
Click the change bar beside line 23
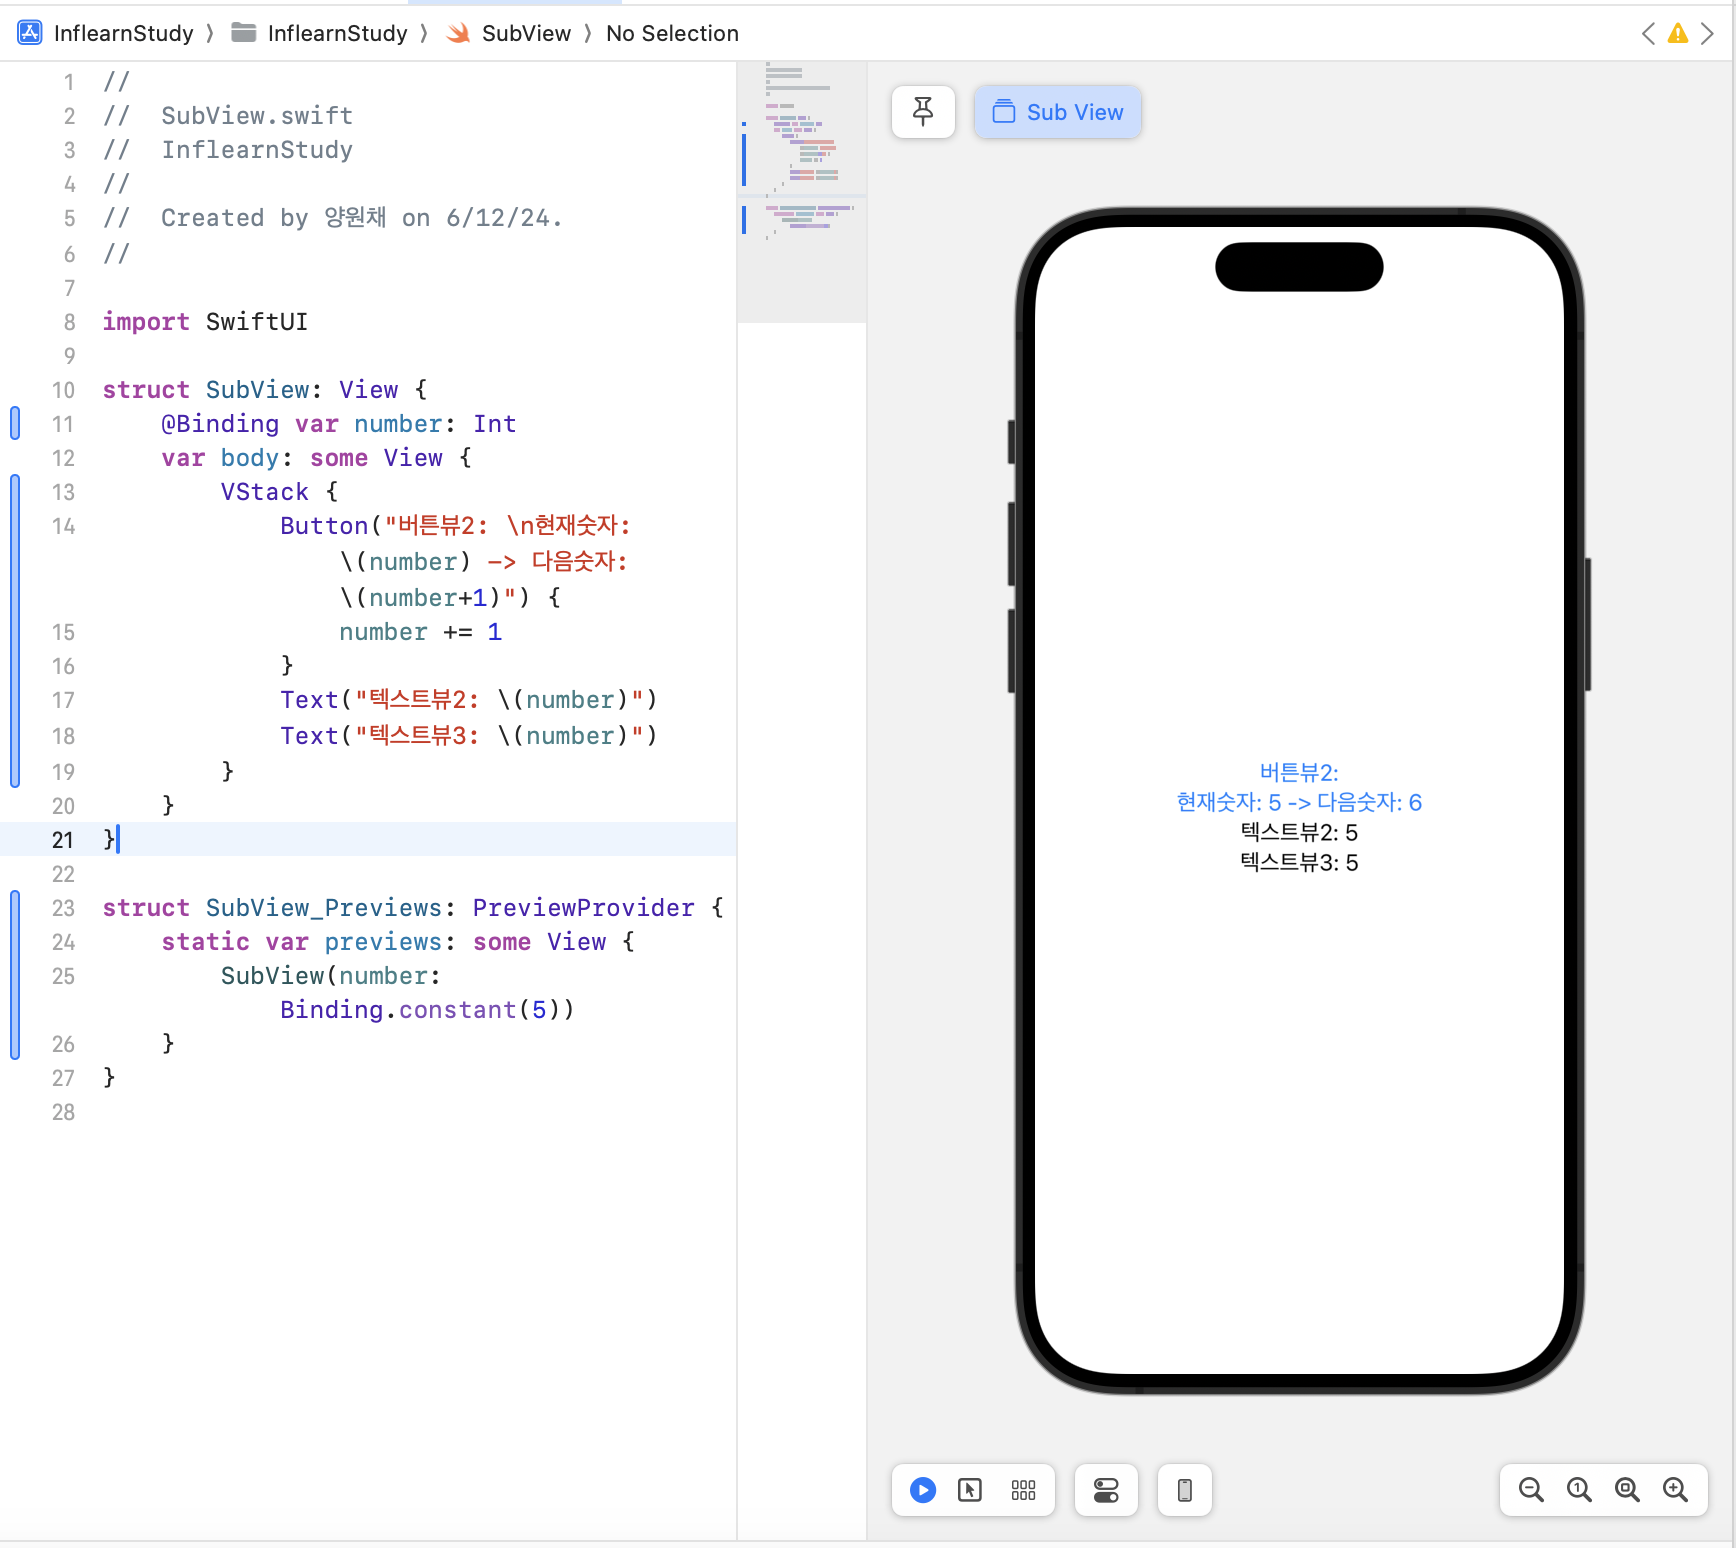tap(15, 975)
